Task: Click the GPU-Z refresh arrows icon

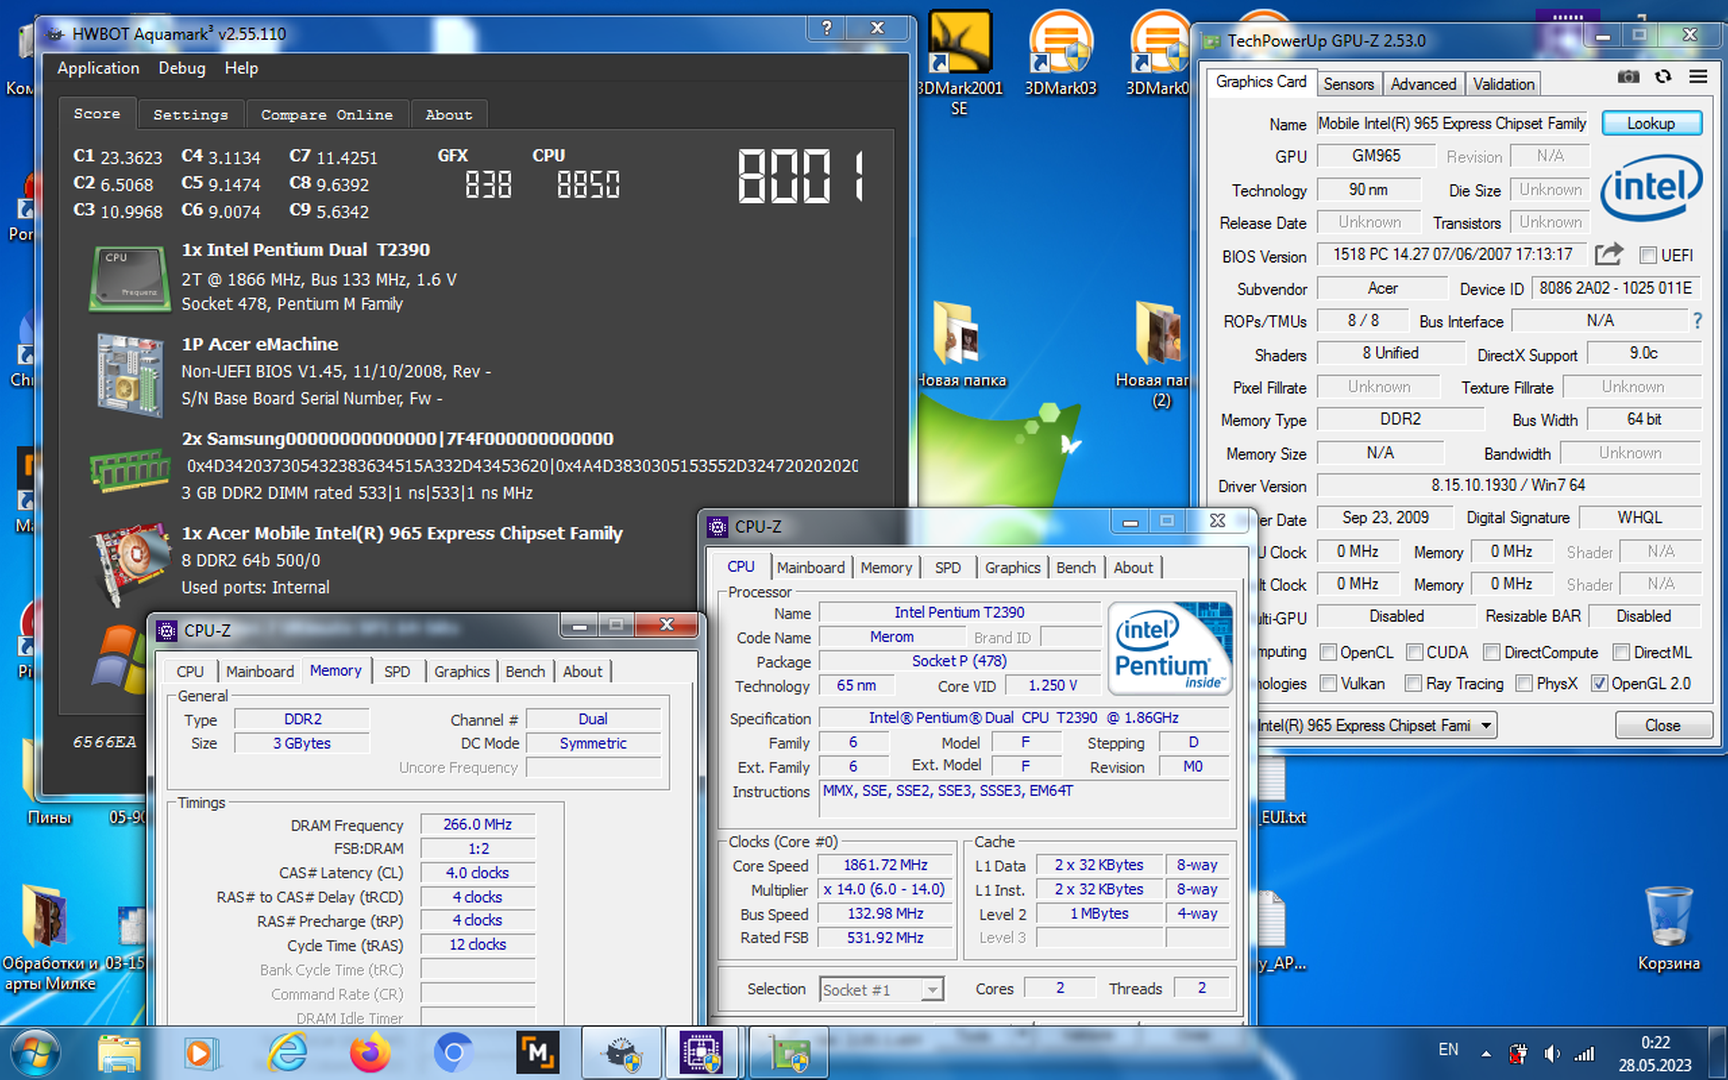Action: tap(1663, 77)
